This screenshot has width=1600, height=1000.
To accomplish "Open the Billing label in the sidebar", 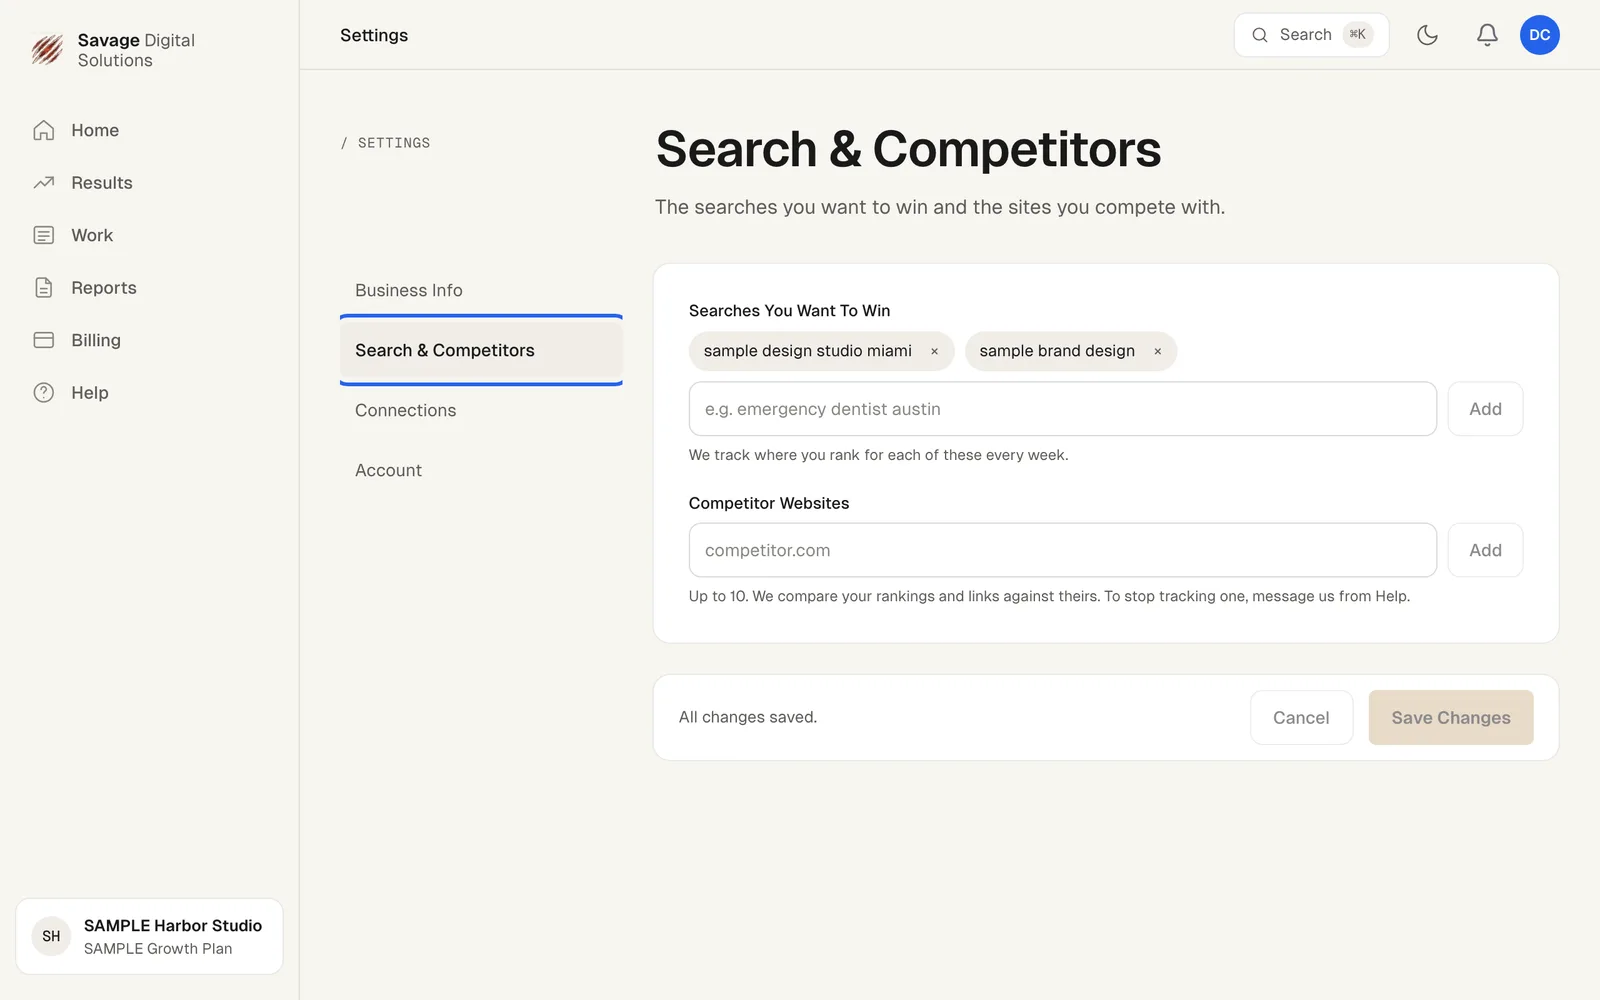I will pyautogui.click(x=96, y=340).
